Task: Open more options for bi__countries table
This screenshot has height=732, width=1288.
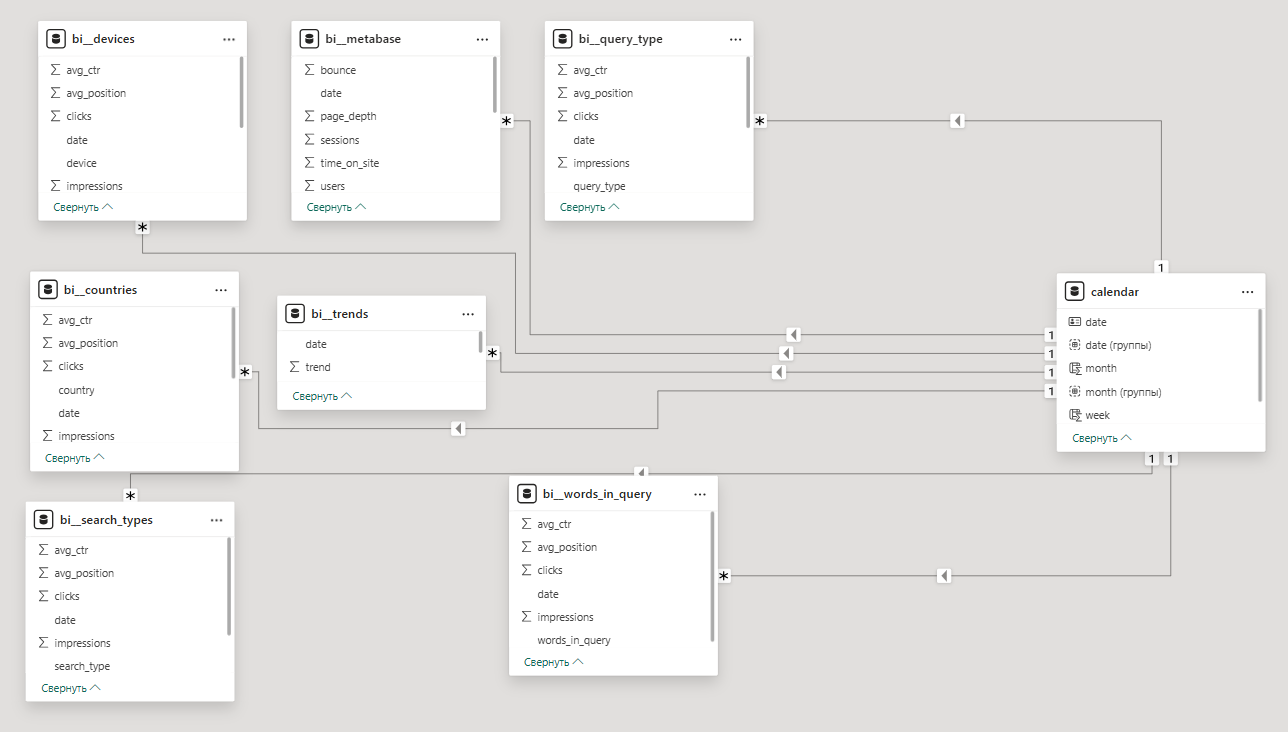Action: click(x=221, y=290)
